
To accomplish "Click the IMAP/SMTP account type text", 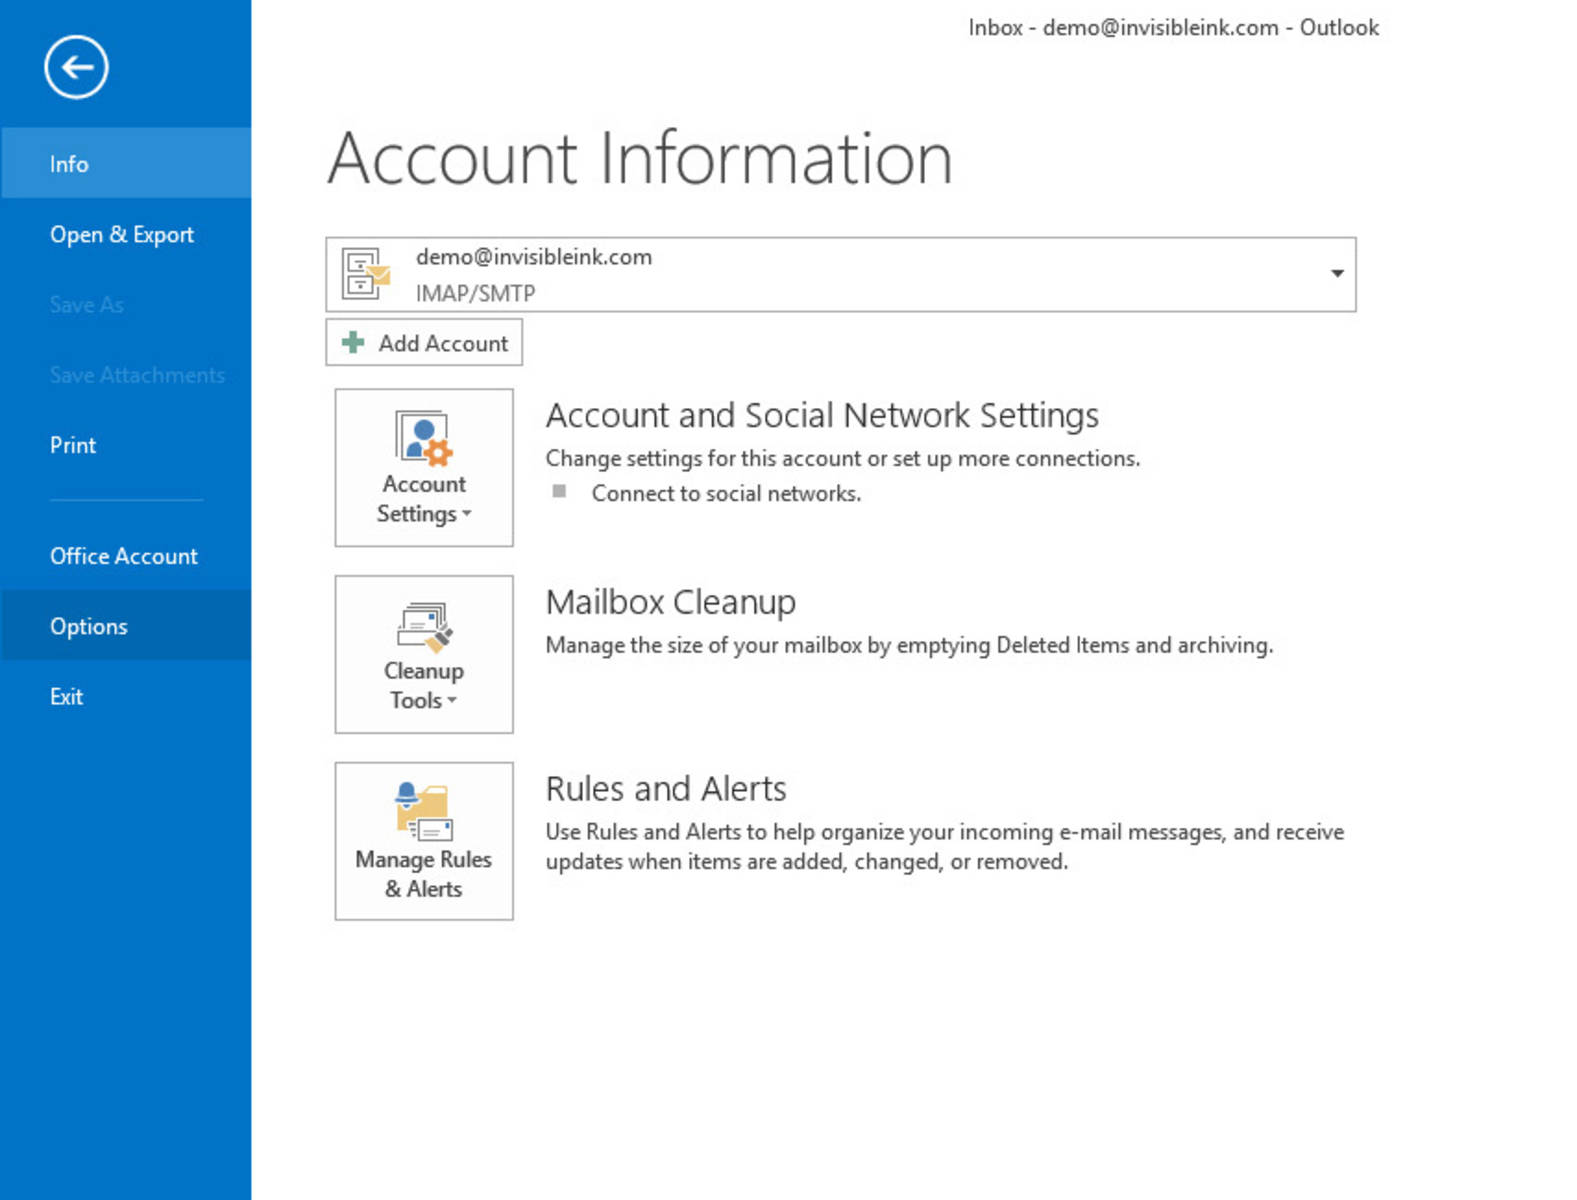I will [x=476, y=293].
